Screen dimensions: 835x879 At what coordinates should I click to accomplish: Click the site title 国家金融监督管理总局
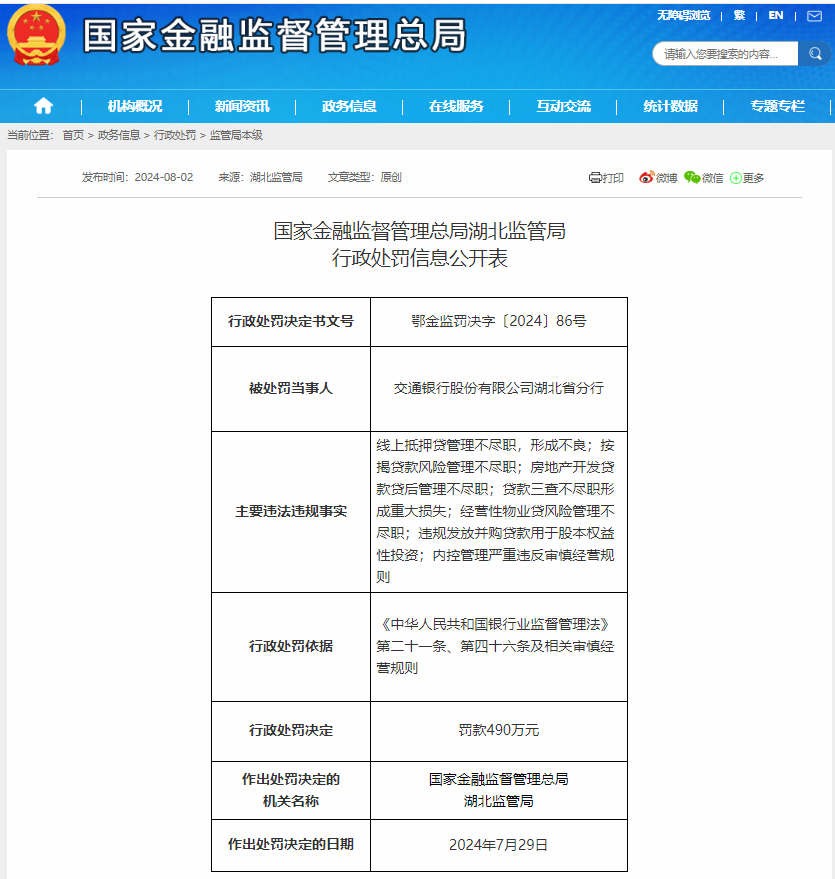275,35
